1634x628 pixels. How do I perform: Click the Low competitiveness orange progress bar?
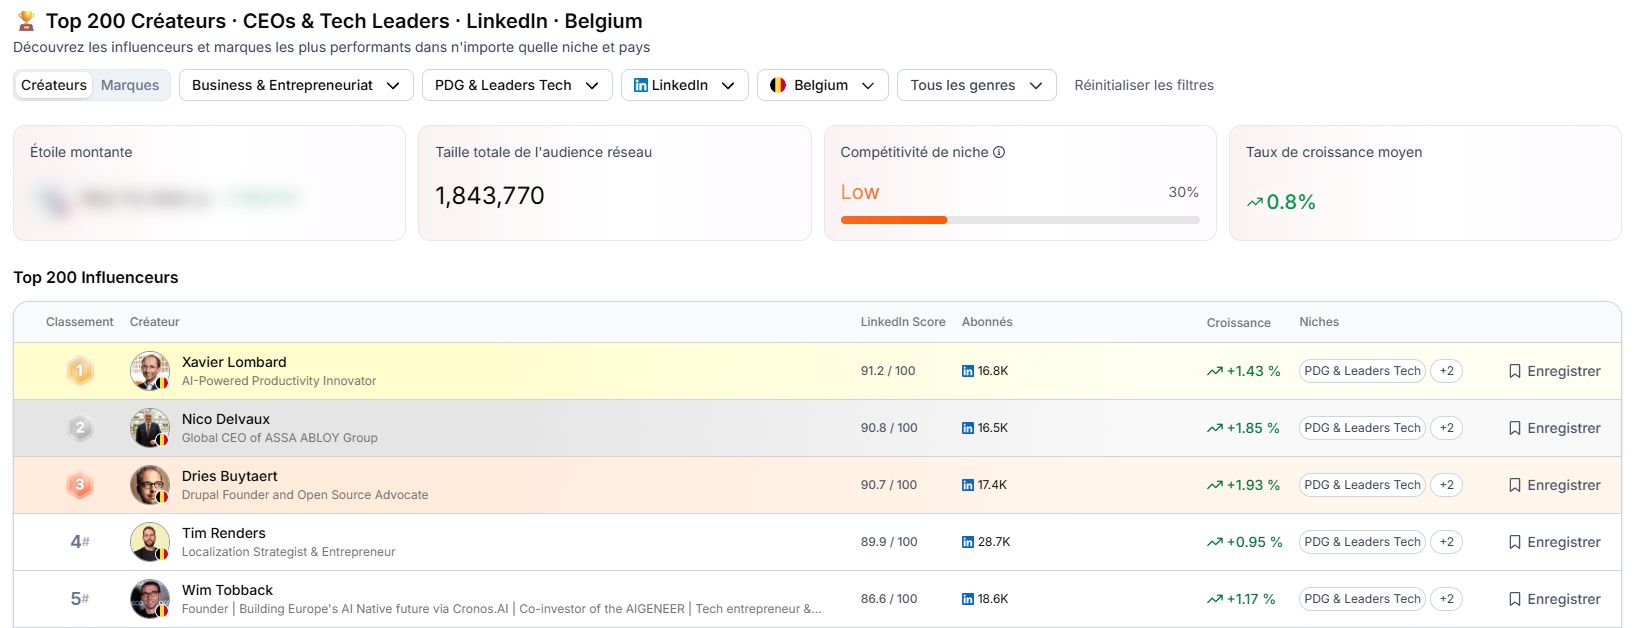894,220
